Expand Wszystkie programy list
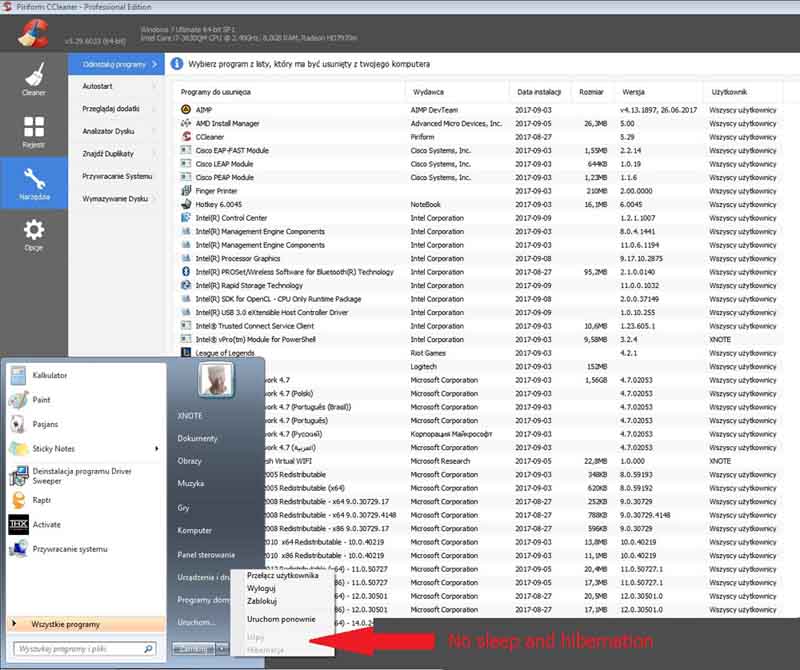The width and height of the screenshot is (800, 670). [86, 624]
